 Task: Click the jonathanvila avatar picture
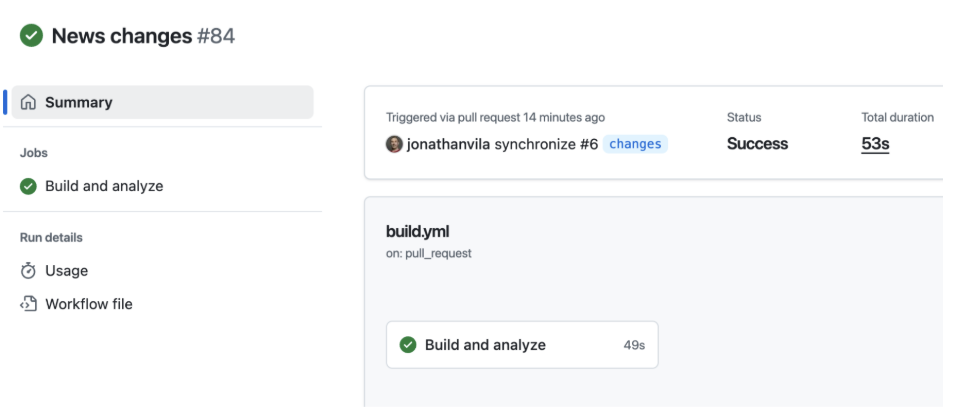click(394, 144)
